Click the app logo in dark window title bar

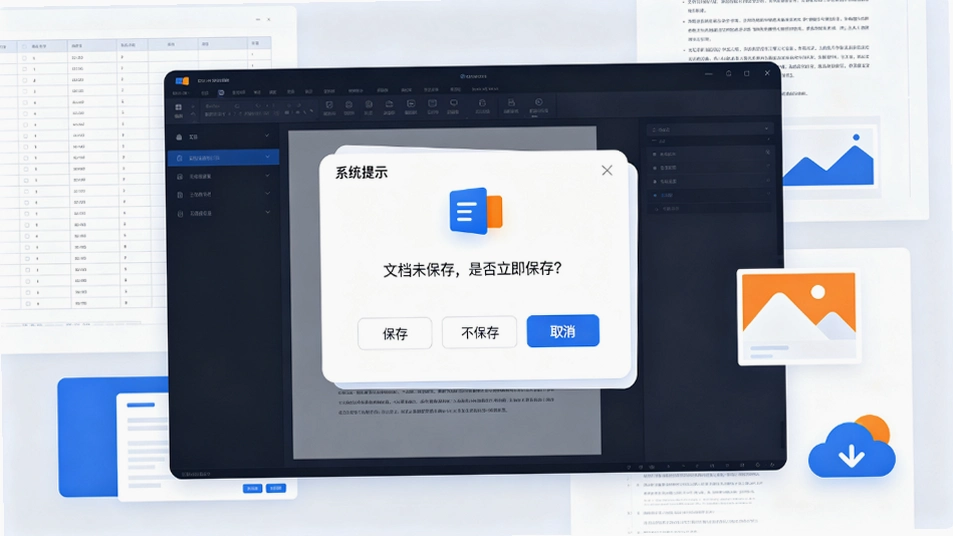[182, 80]
